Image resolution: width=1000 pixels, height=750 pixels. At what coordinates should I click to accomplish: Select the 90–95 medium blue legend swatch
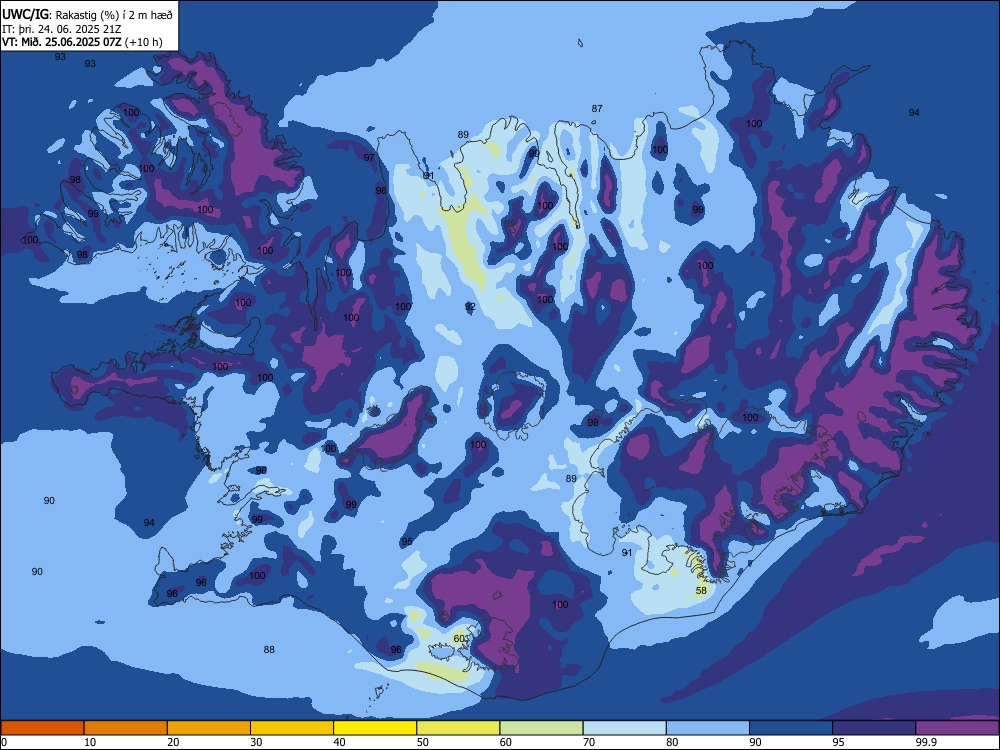pos(791,728)
